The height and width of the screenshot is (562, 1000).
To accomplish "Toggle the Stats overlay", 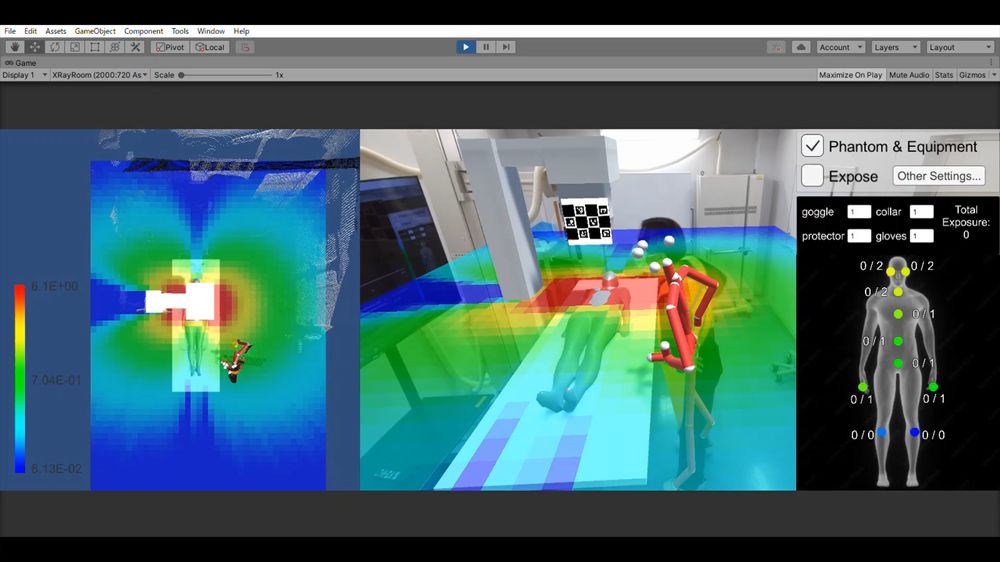I will [944, 75].
